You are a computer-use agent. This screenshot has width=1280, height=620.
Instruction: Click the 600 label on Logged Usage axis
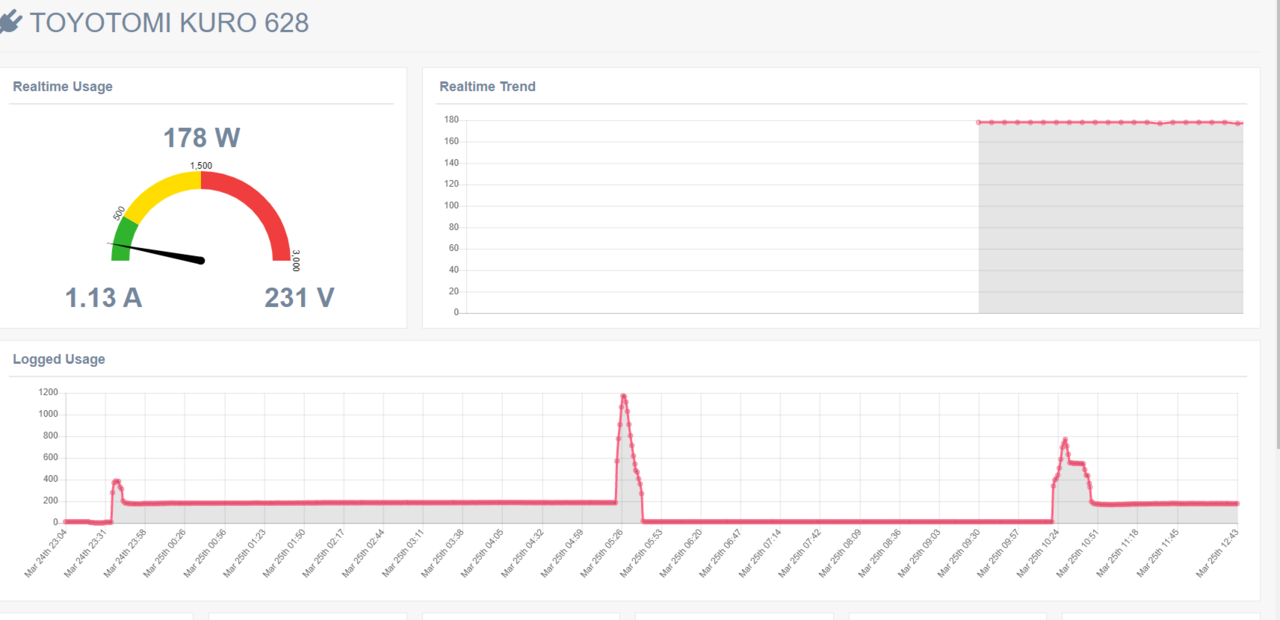click(51, 457)
